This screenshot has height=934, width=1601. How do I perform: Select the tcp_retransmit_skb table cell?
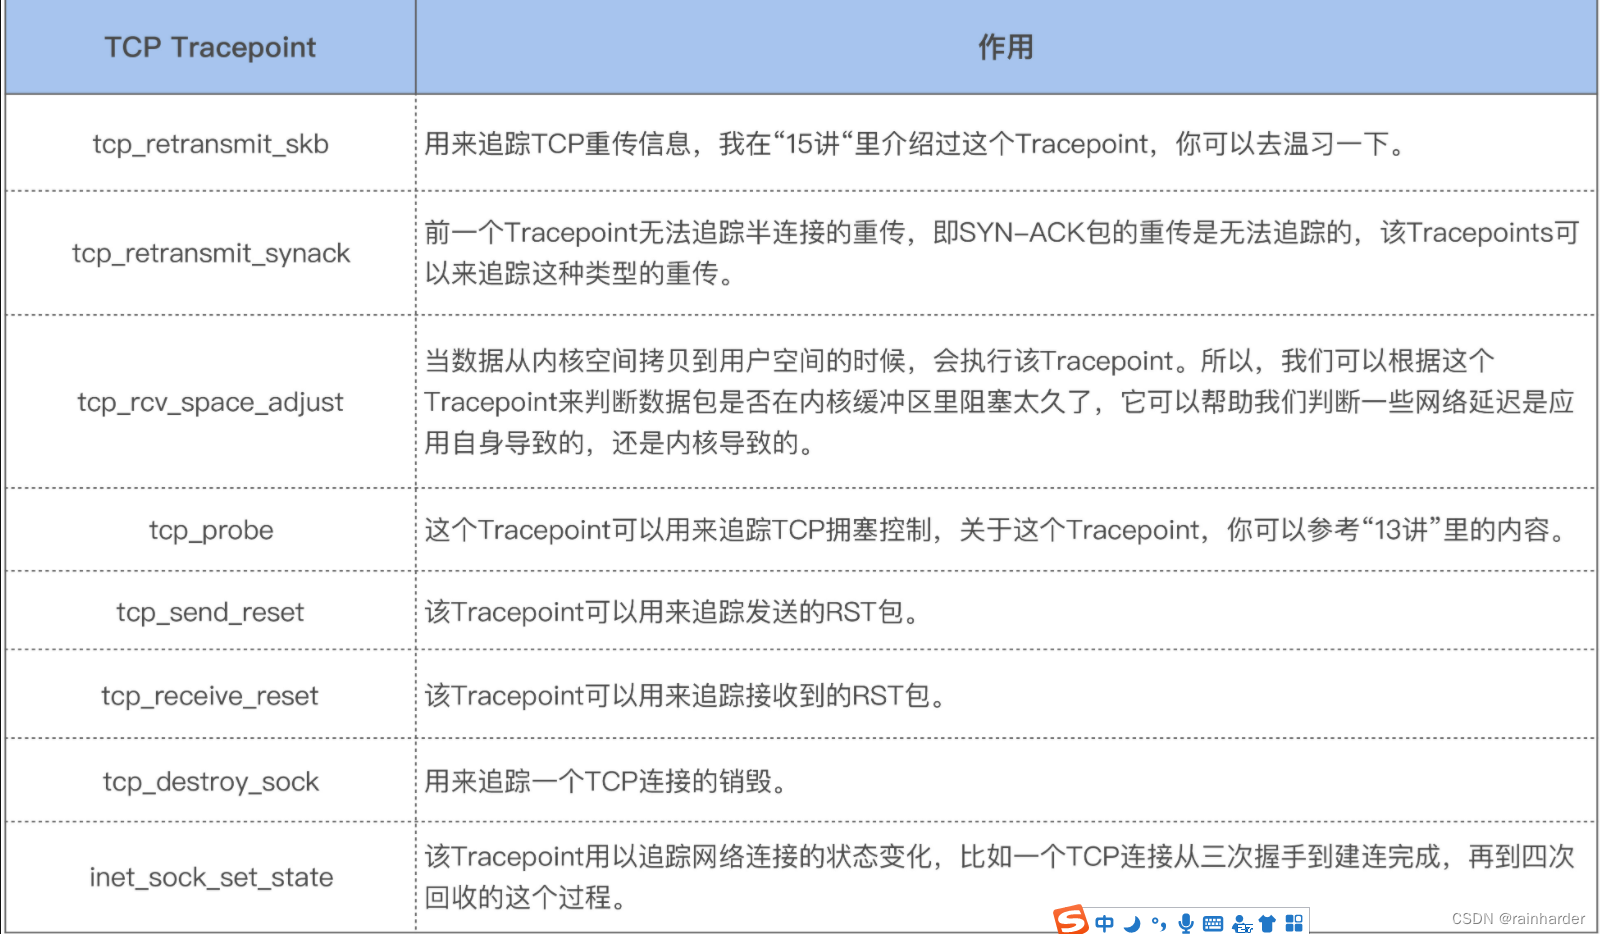point(210,143)
